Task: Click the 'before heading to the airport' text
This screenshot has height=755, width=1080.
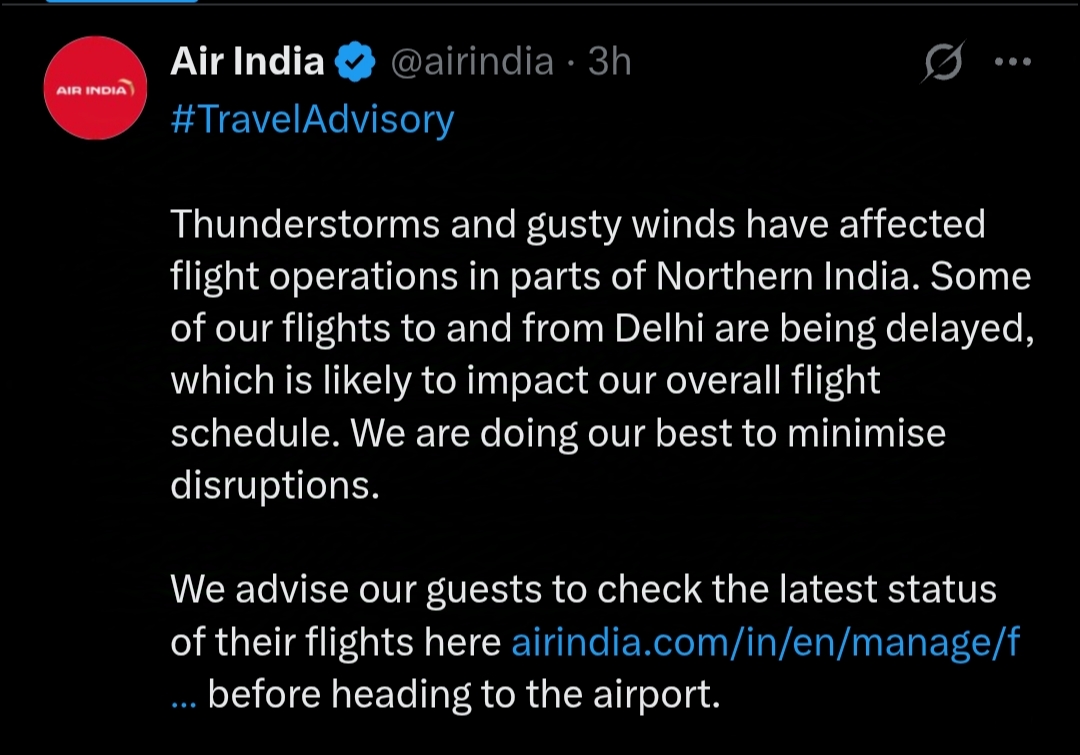Action: 464,694
